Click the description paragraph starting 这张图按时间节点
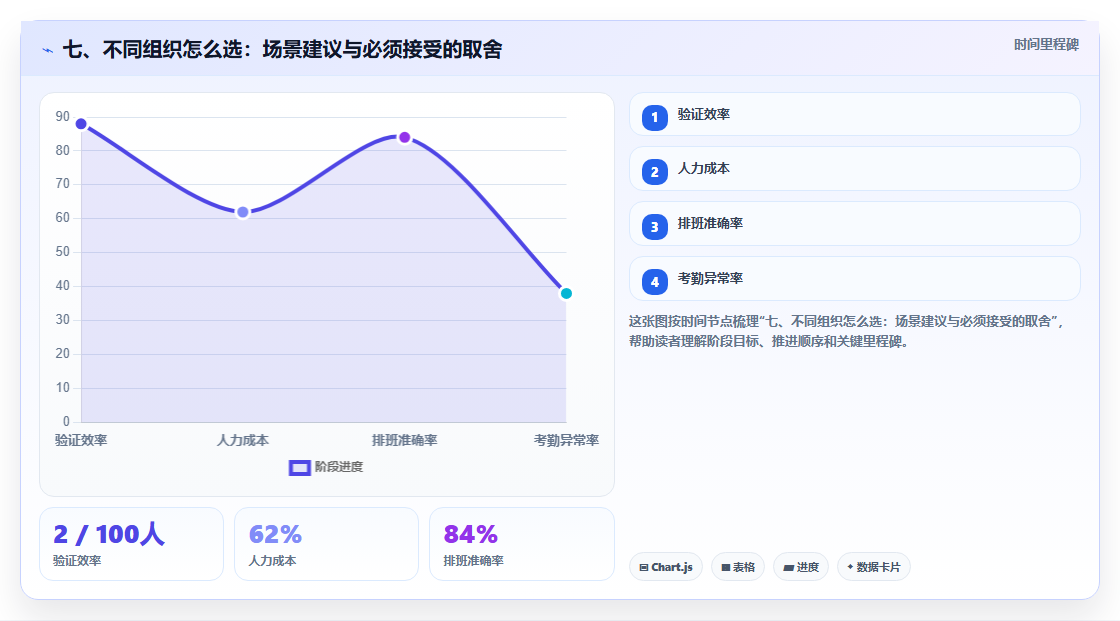1120x621 pixels. (x=846, y=332)
